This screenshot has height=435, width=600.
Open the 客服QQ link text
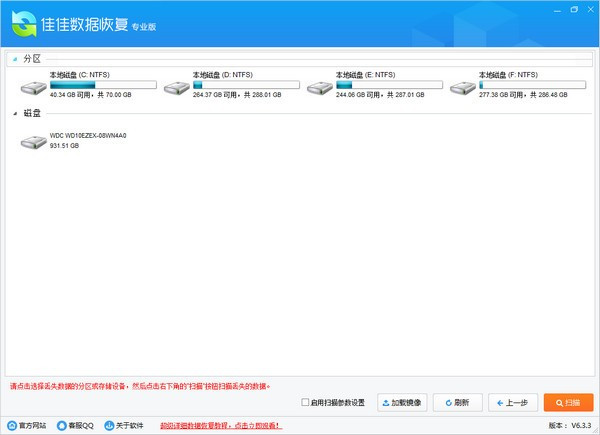pos(81,425)
